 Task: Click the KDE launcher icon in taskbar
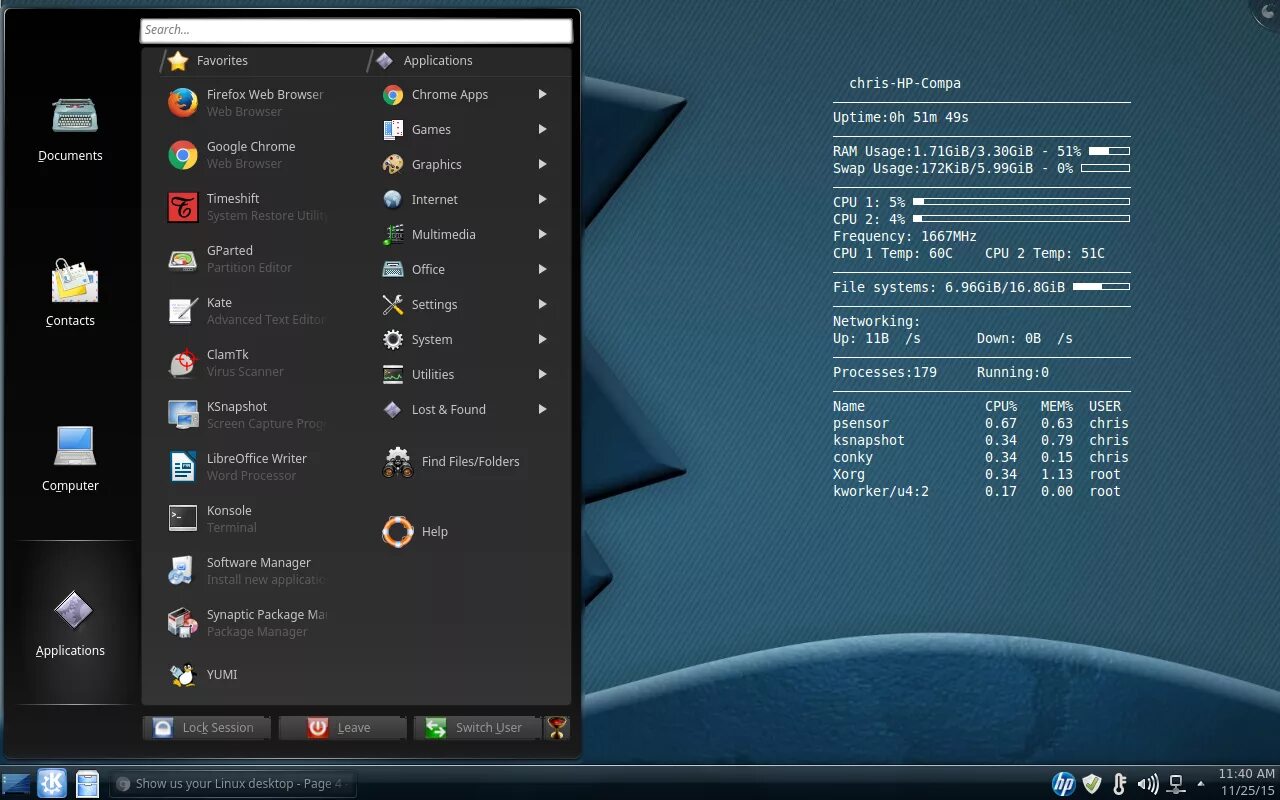[x=52, y=783]
